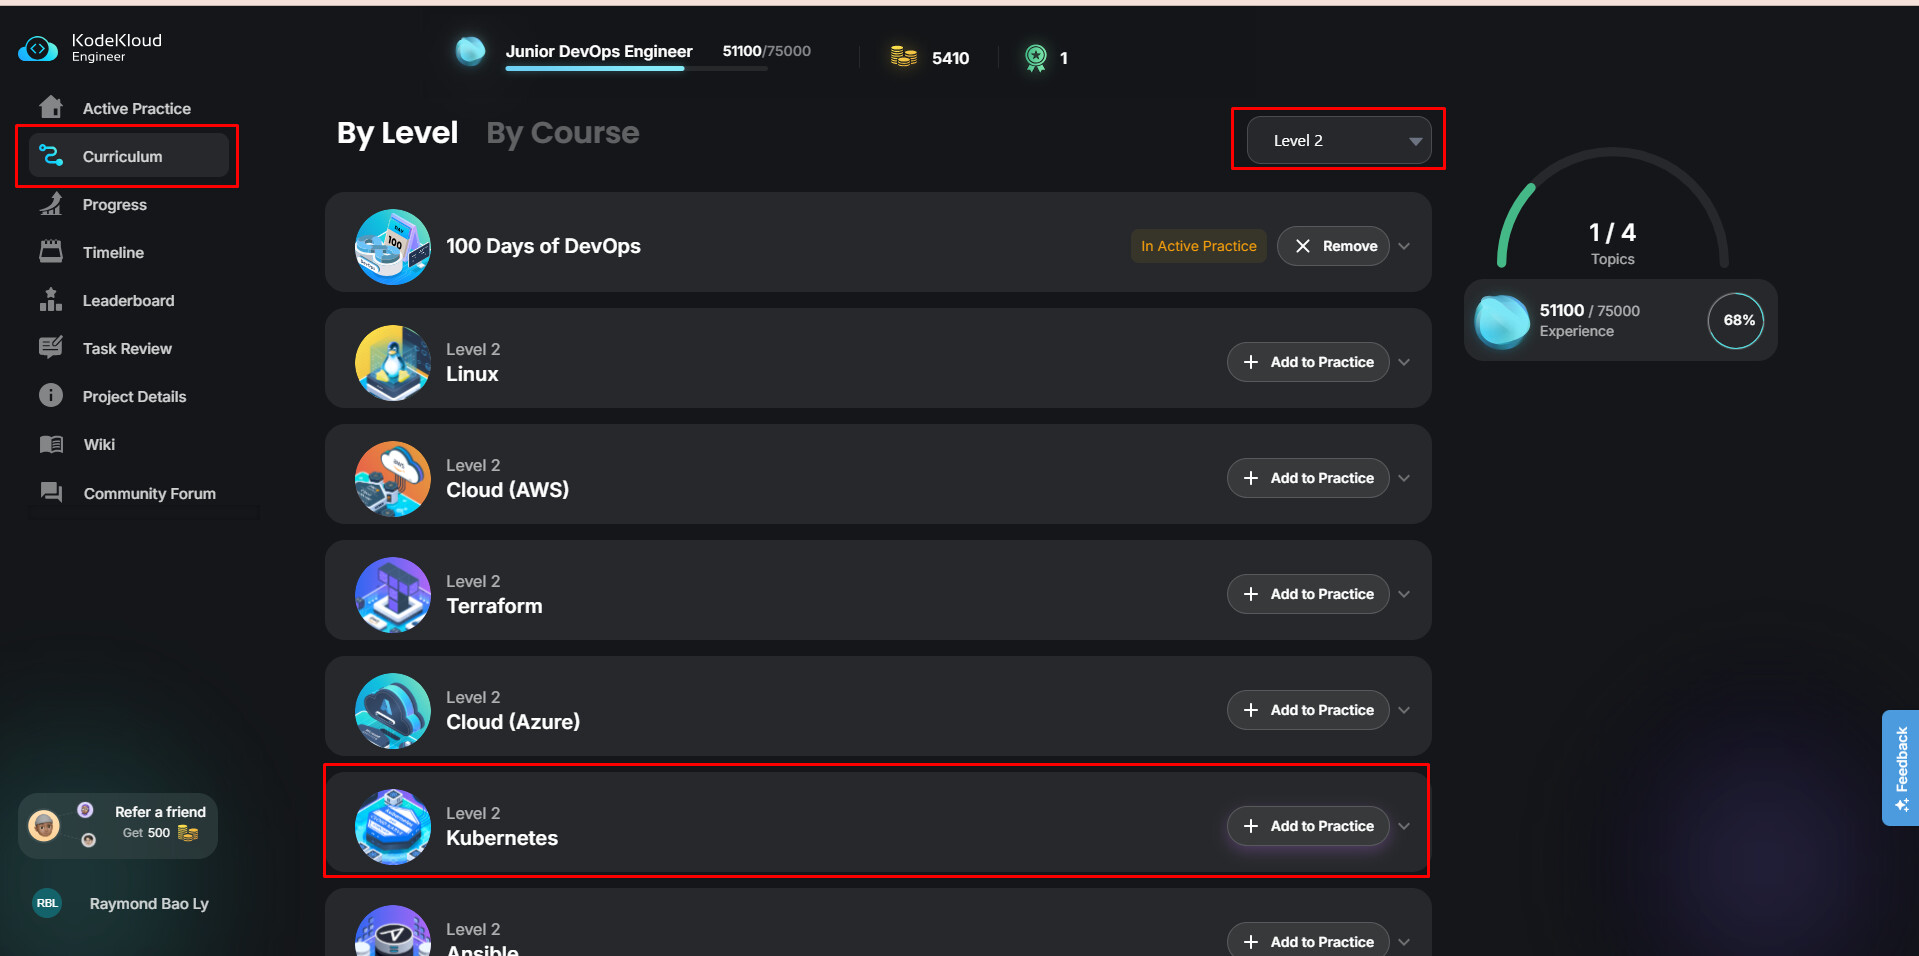Image resolution: width=1919 pixels, height=956 pixels.
Task: Expand the 100 Days of DevOps row
Action: click(1404, 246)
